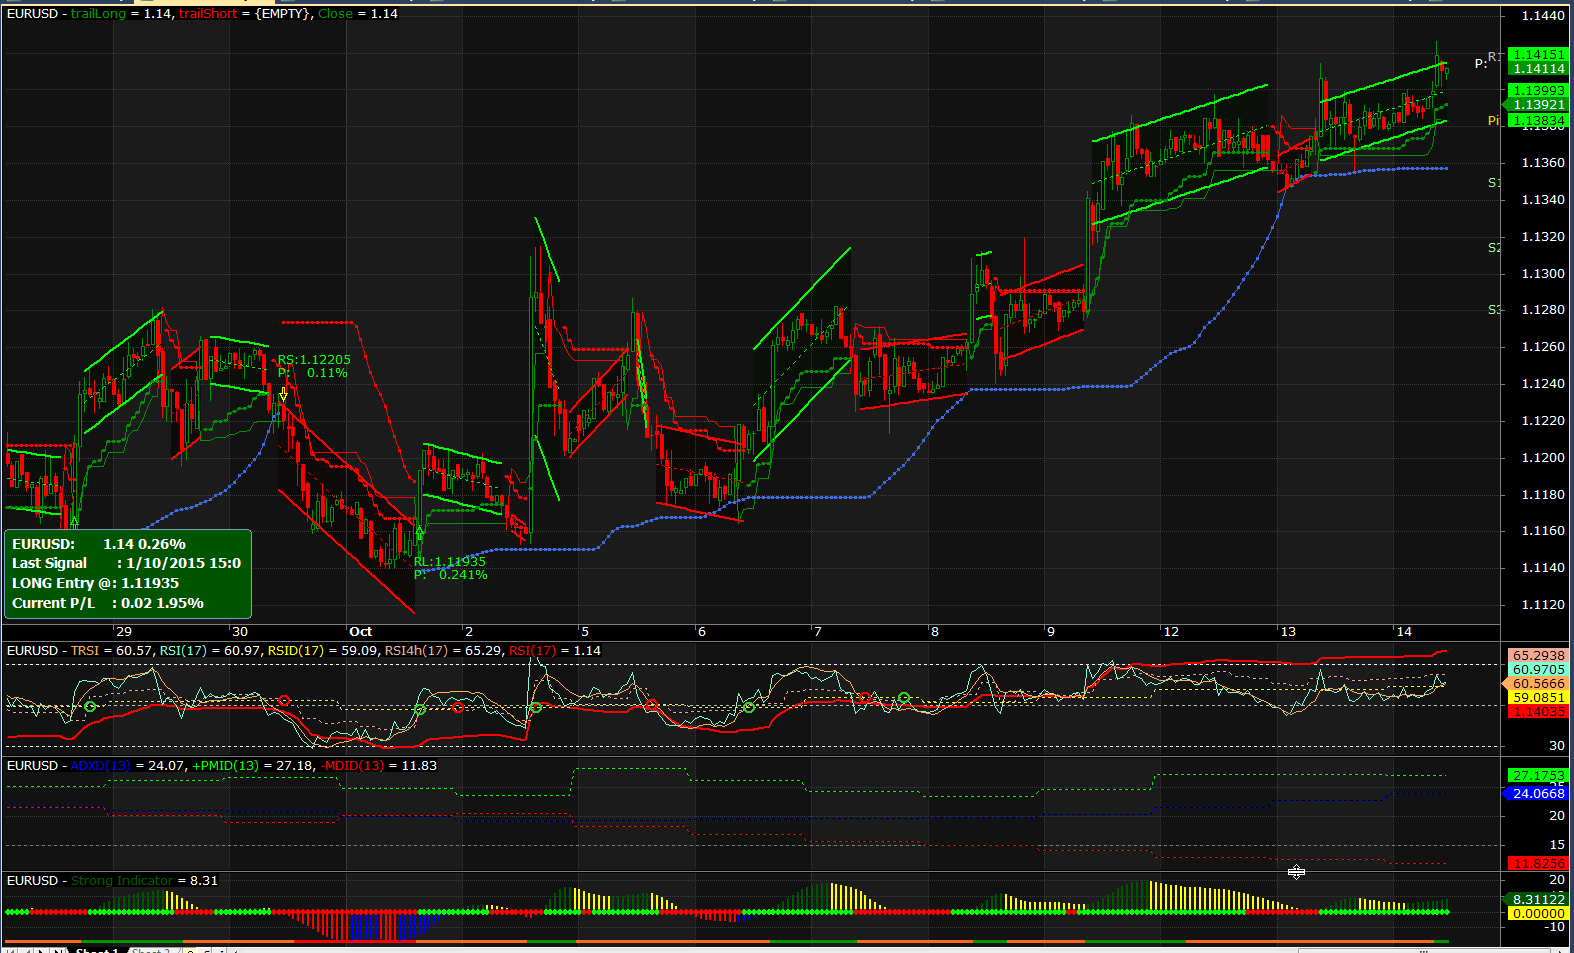
Task: Click the yellow sell arrow below RS:1.12205
Action: click(x=284, y=396)
